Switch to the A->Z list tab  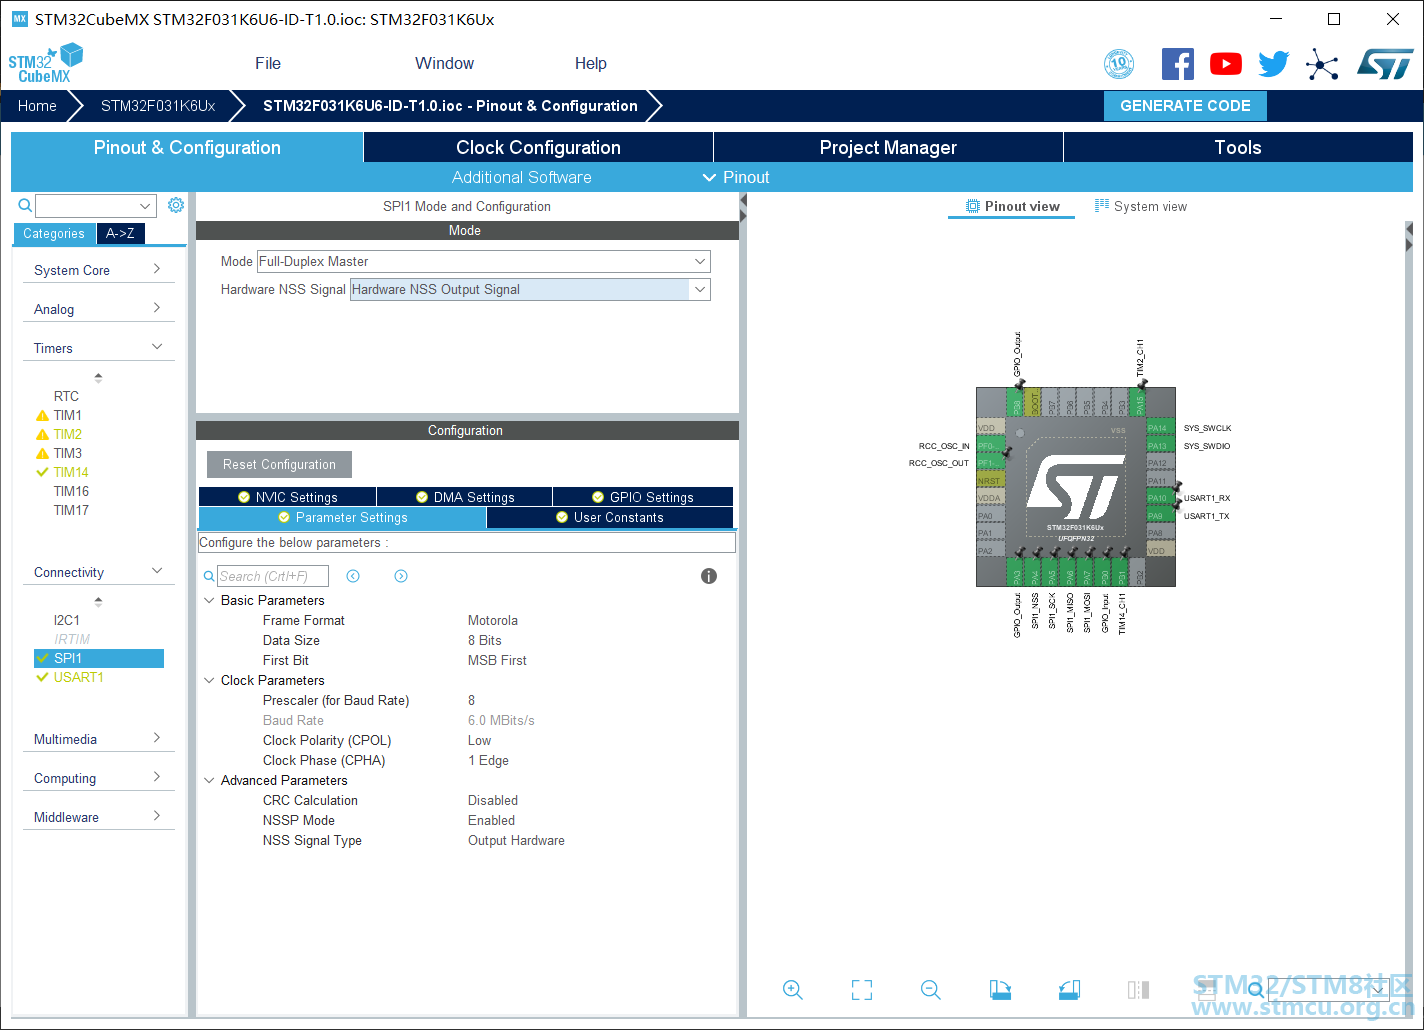[120, 233]
